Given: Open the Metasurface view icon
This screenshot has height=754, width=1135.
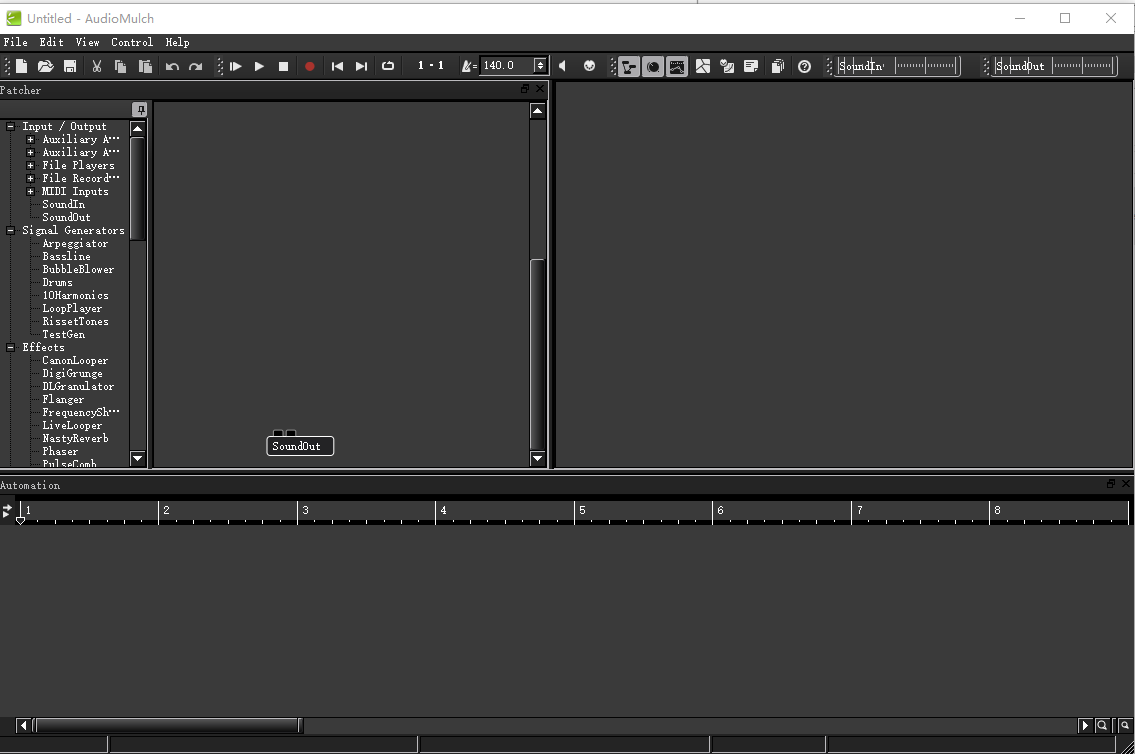Looking at the screenshot, I should tap(703, 67).
